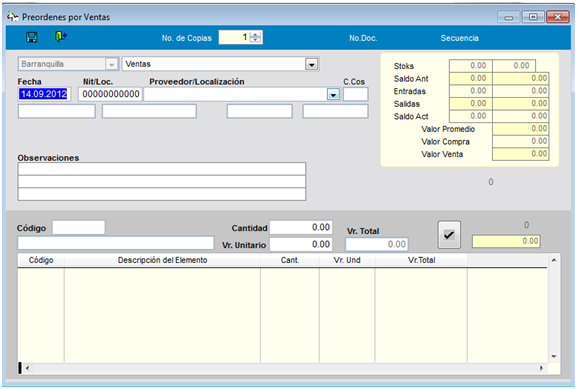This screenshot has width=577, height=389.
Task: Click the second Saldo Act value box
Action: pyautogui.click(x=521, y=116)
